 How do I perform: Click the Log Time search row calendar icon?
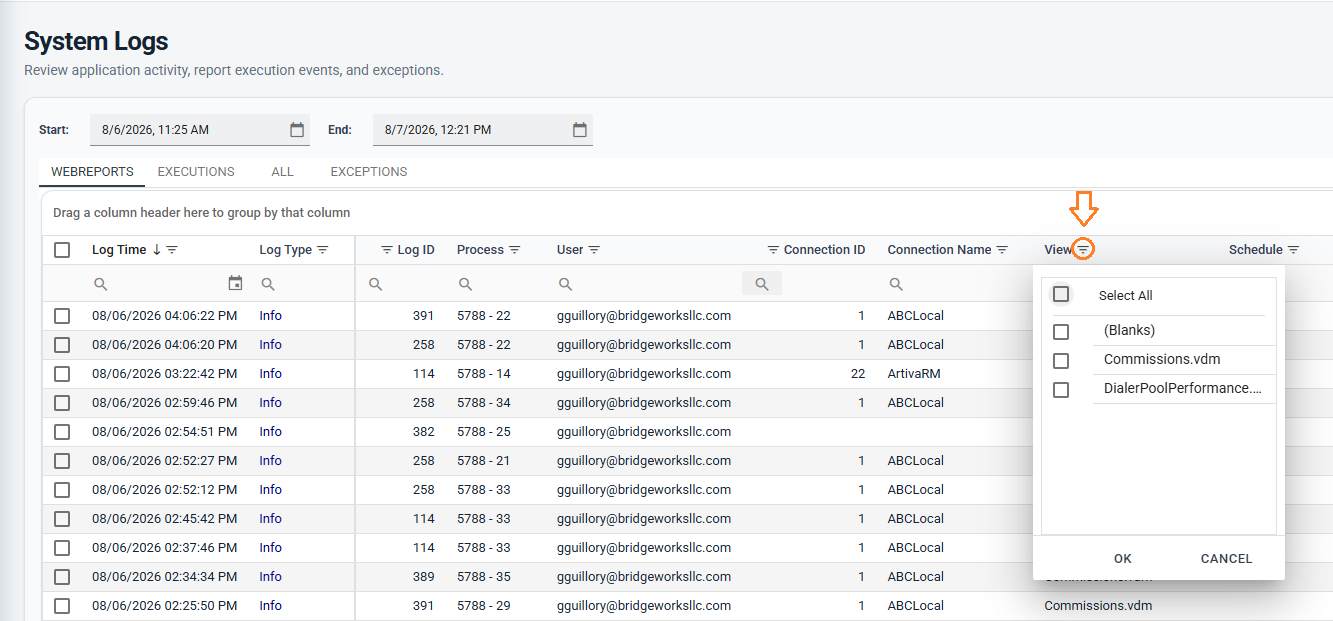(235, 284)
